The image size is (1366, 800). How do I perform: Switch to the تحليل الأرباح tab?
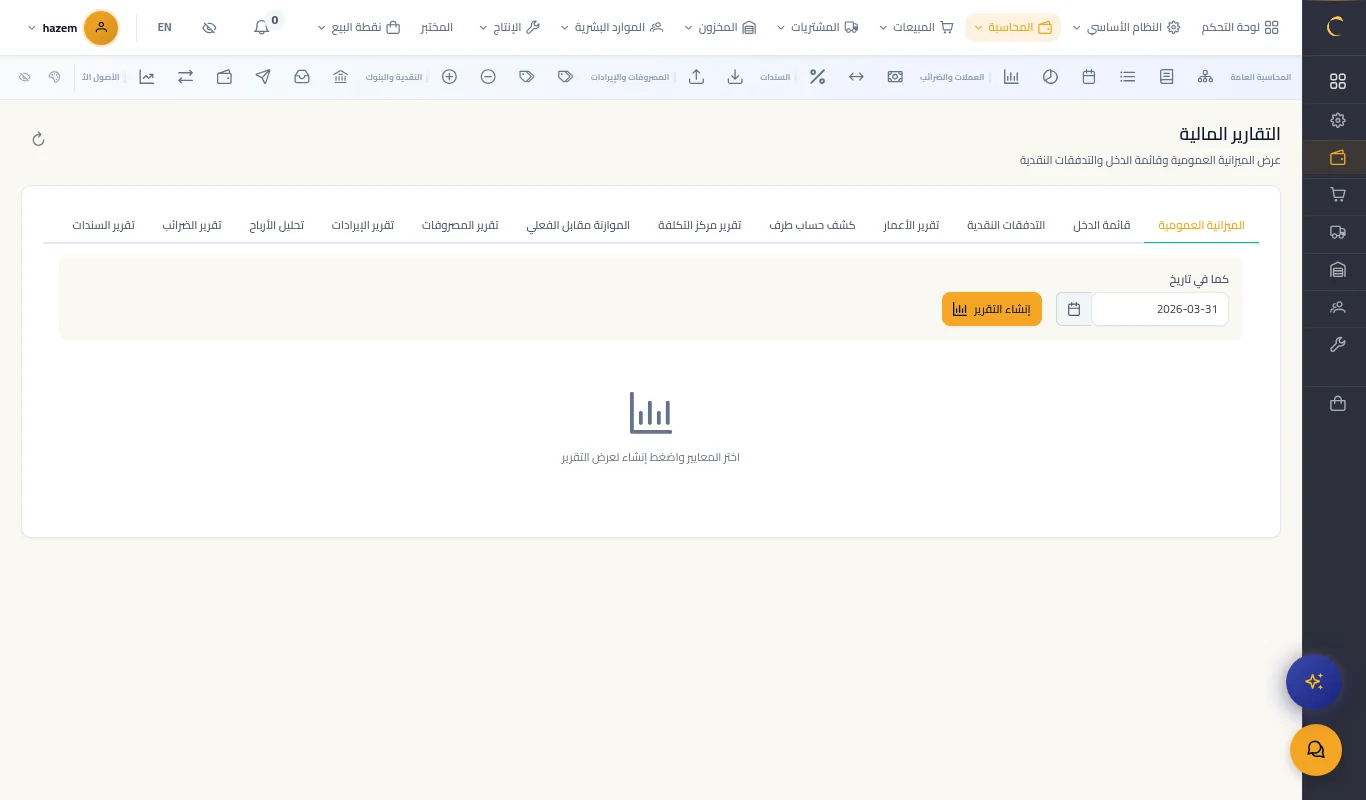pyautogui.click(x=277, y=225)
